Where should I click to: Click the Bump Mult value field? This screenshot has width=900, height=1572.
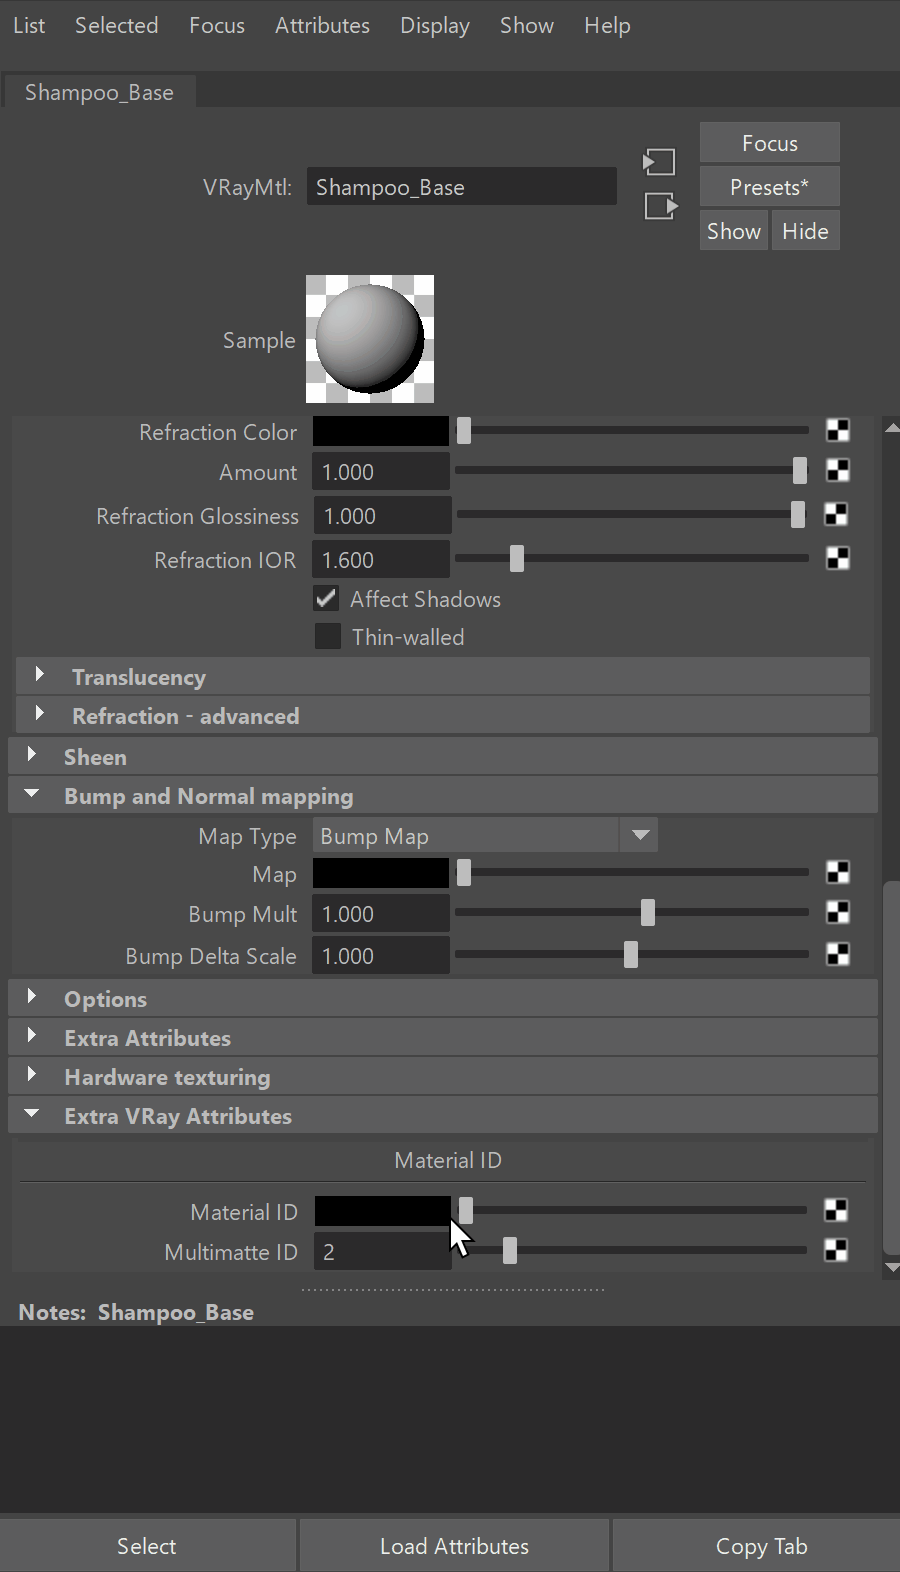click(381, 913)
